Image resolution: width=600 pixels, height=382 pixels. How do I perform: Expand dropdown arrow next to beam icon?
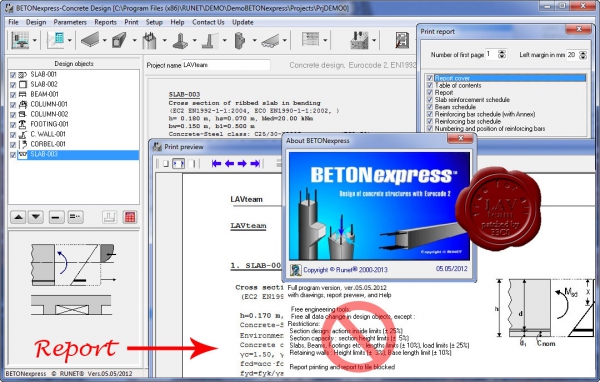pos(134,40)
